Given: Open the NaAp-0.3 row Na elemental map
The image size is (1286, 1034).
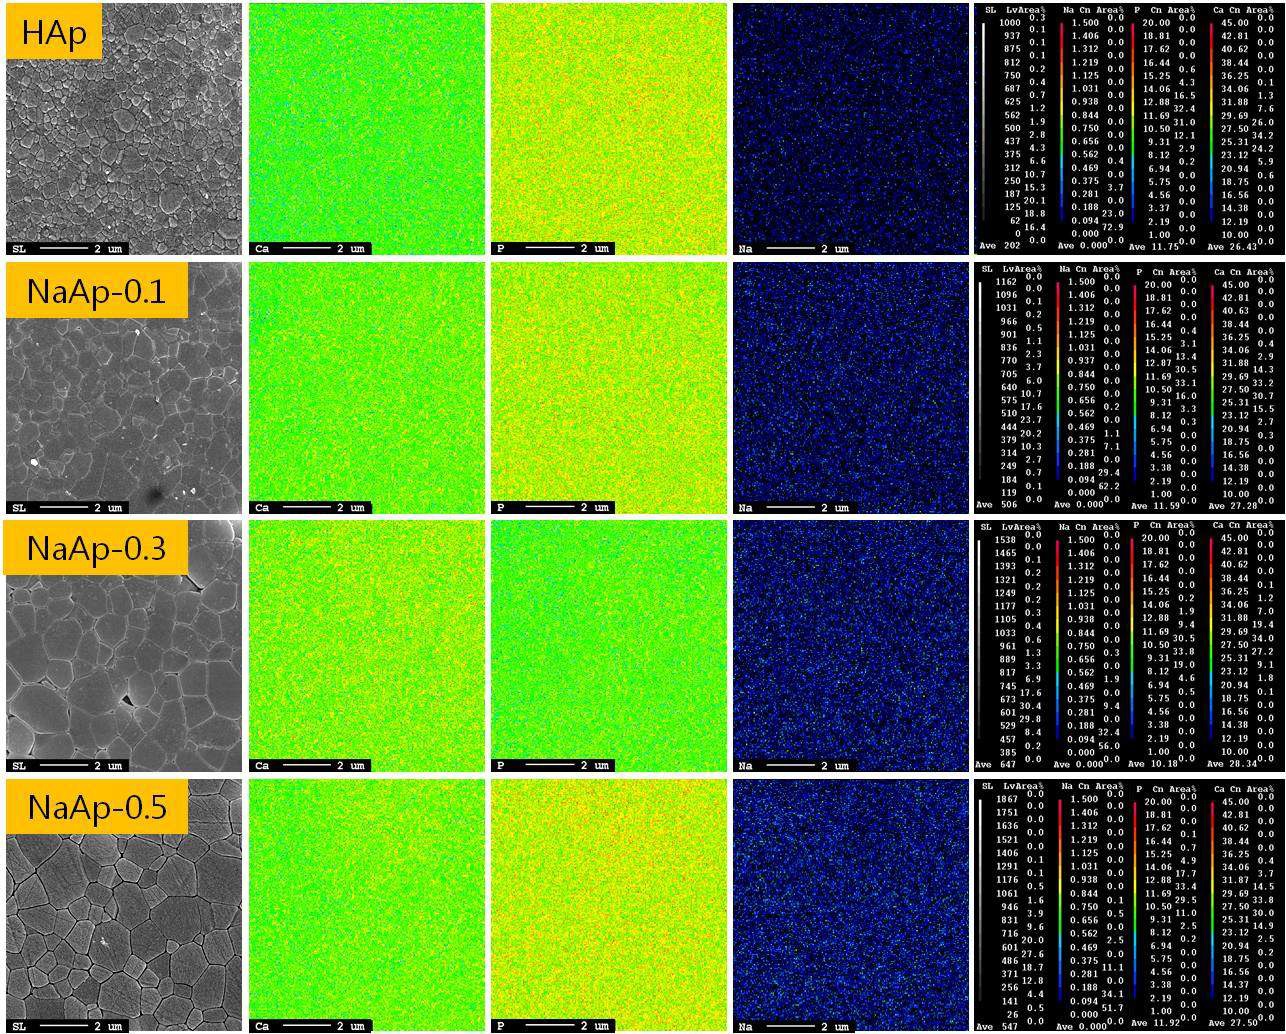Looking at the screenshot, I should click(851, 646).
